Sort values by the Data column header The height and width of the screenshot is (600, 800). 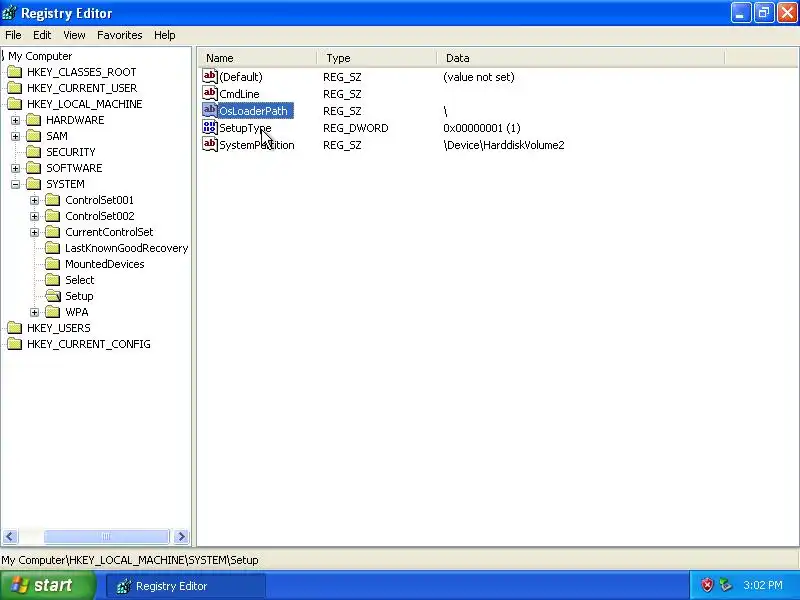(581, 58)
